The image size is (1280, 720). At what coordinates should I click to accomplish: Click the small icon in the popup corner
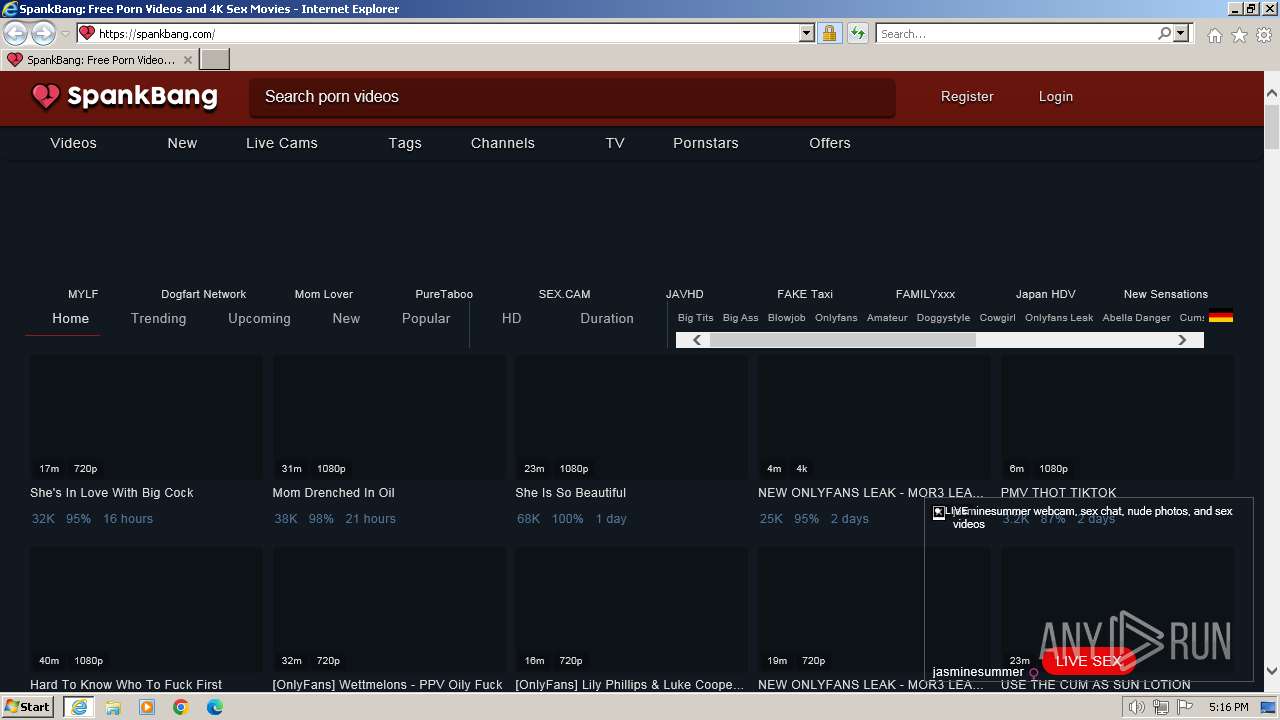[939, 513]
